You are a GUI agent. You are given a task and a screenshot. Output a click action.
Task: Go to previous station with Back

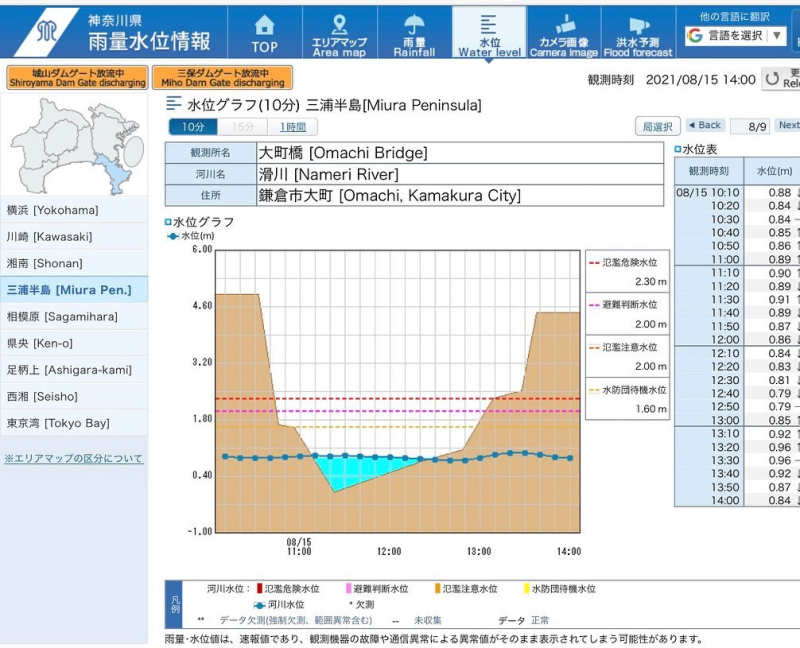tap(705, 126)
